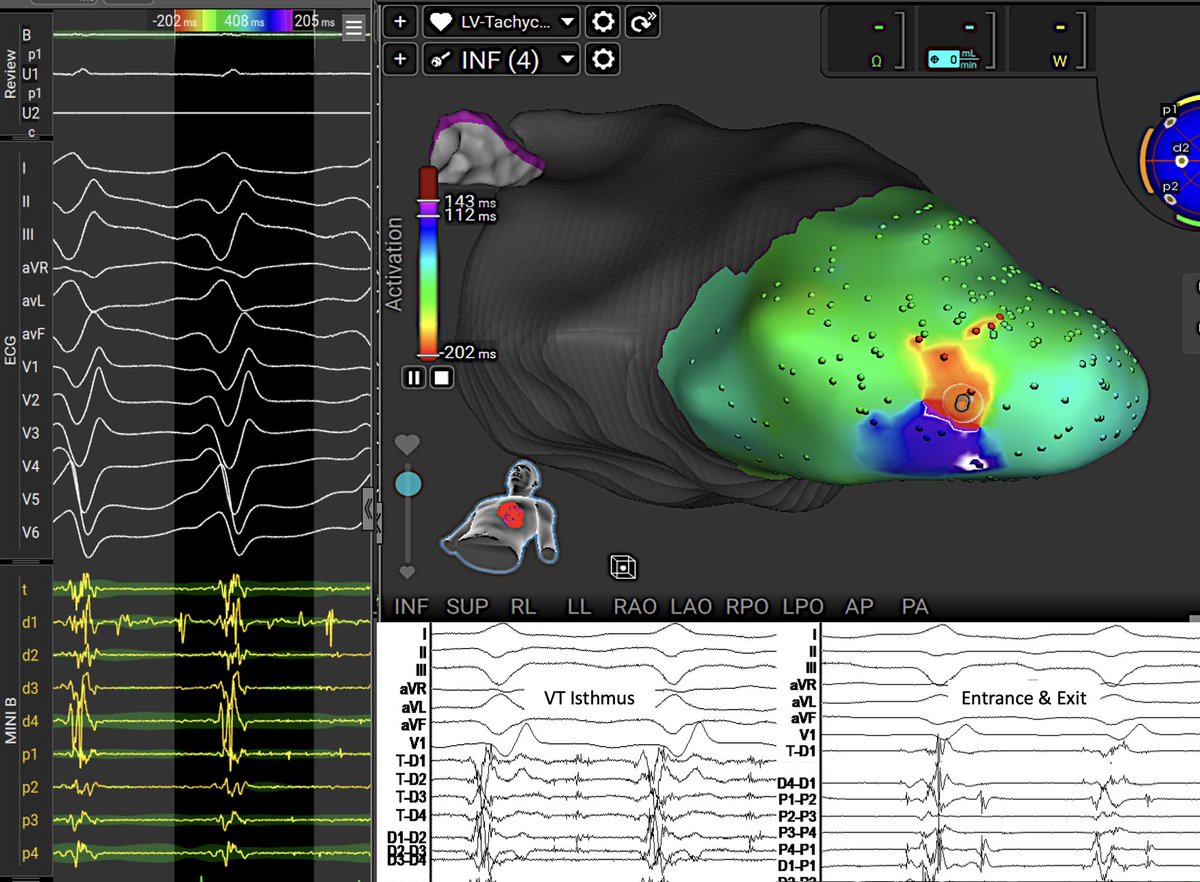Viewport: 1200px width, 882px height.
Task: Stop the activation map playback
Action: point(439,378)
